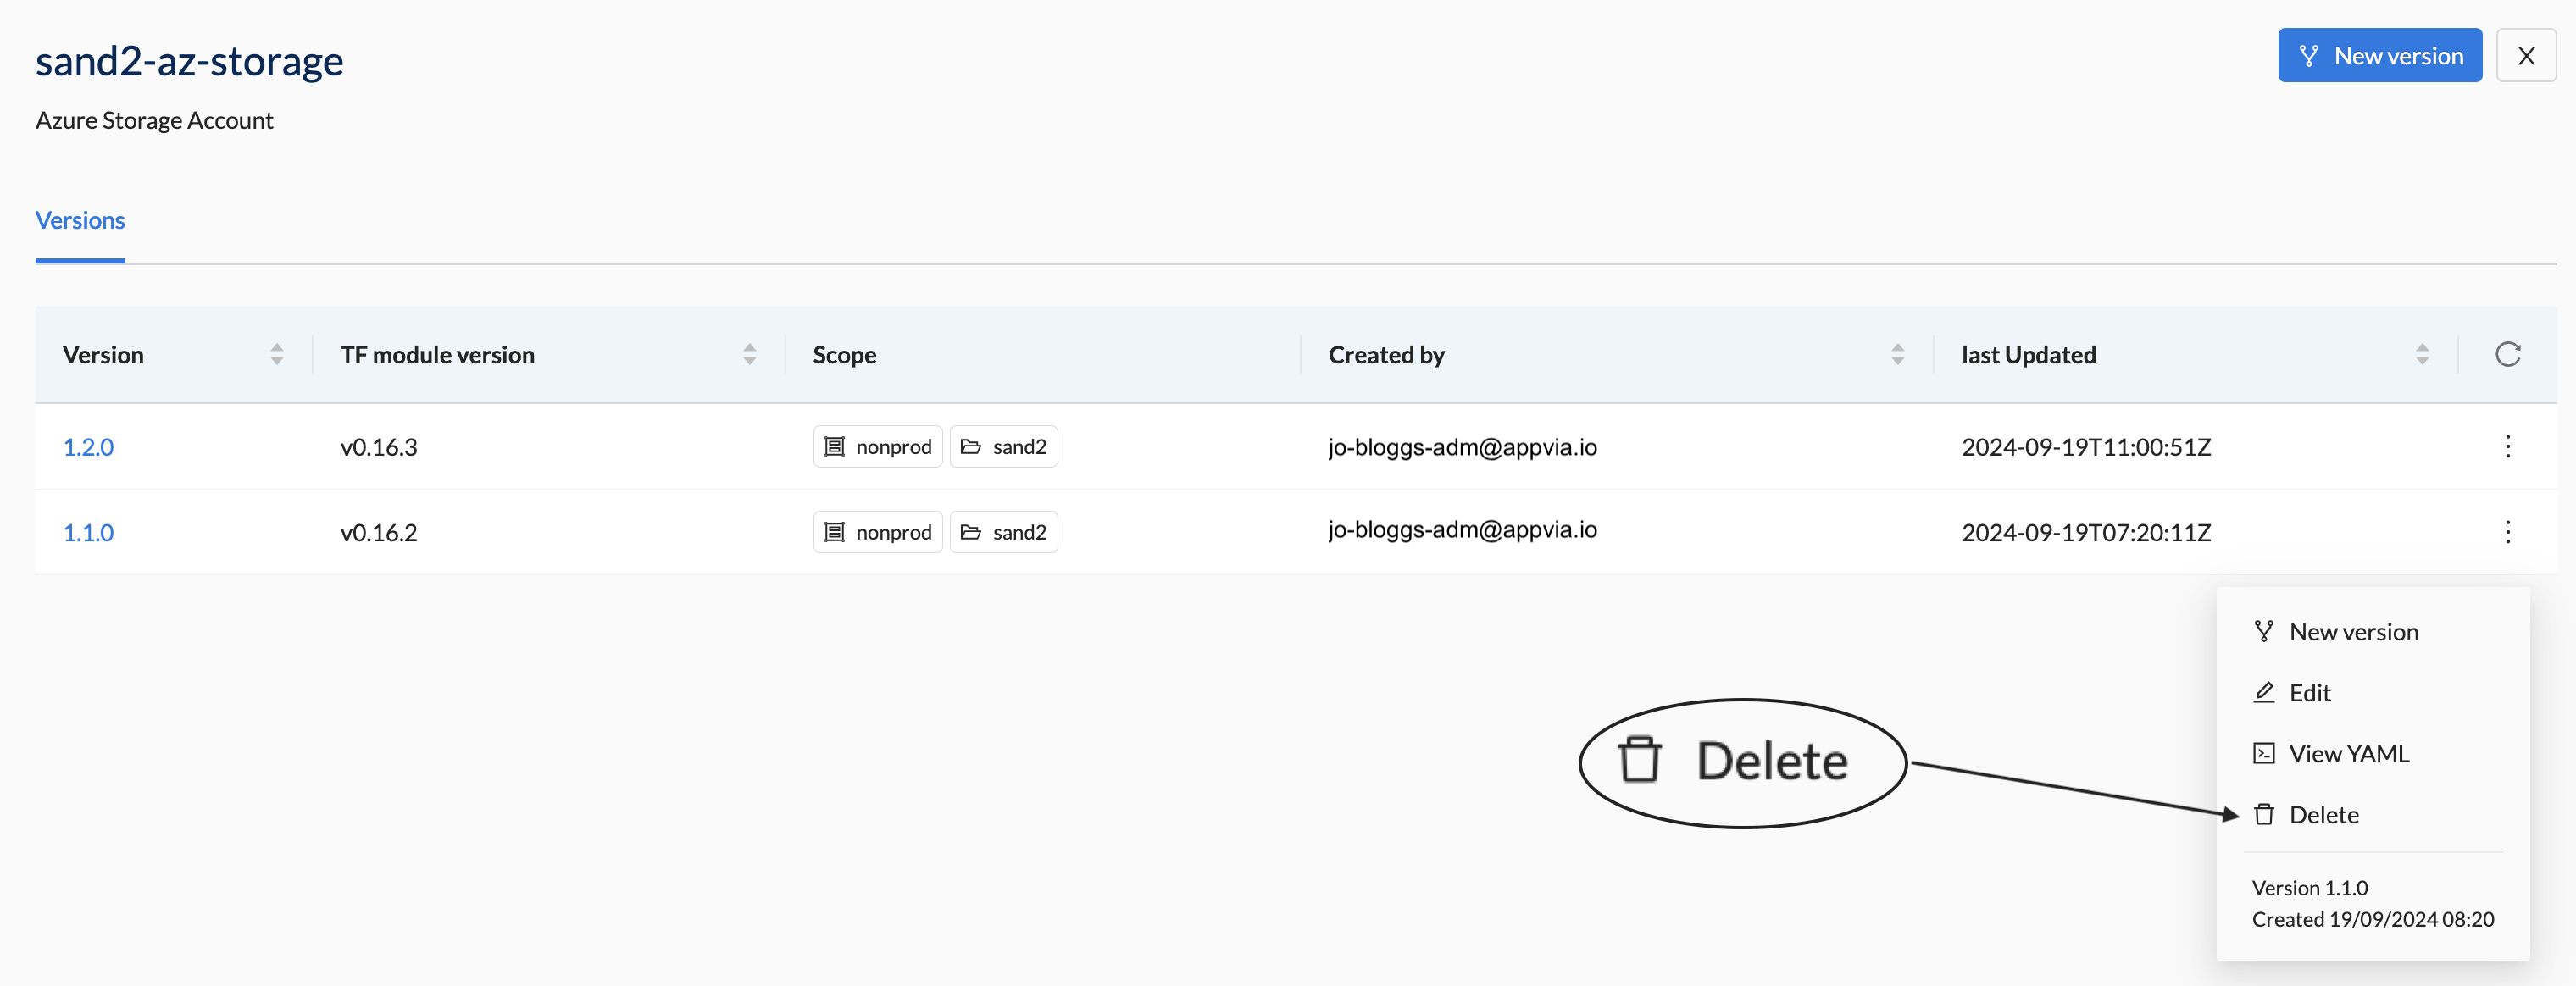Click the Edit option in context menu
Viewport: 2576px width, 986px height.
[x=2312, y=690]
